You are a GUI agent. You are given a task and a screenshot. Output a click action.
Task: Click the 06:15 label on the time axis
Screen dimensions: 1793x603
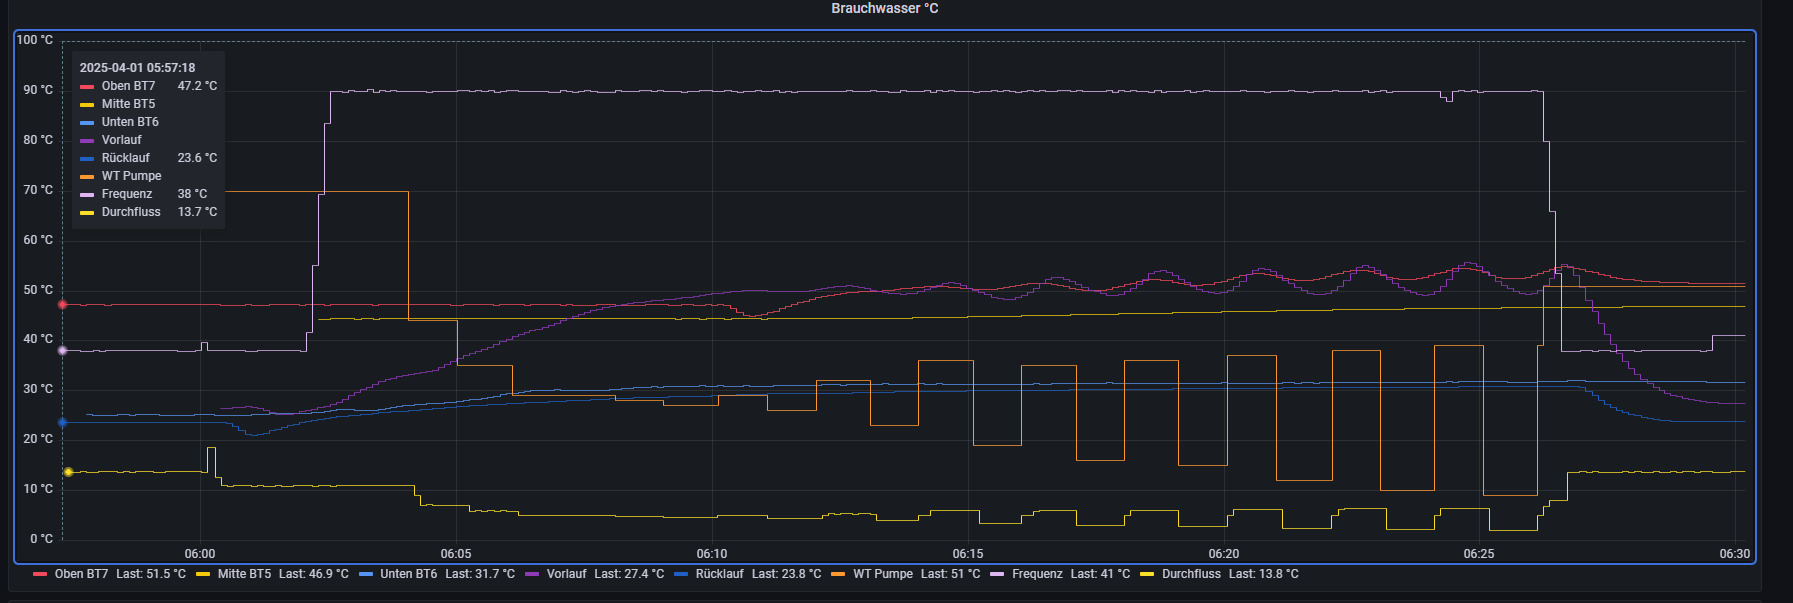pos(967,554)
